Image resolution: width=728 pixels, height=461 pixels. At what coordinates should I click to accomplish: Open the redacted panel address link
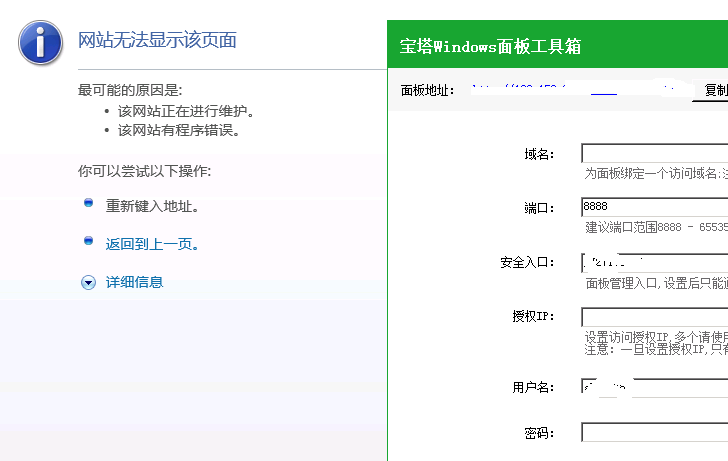tap(580, 90)
